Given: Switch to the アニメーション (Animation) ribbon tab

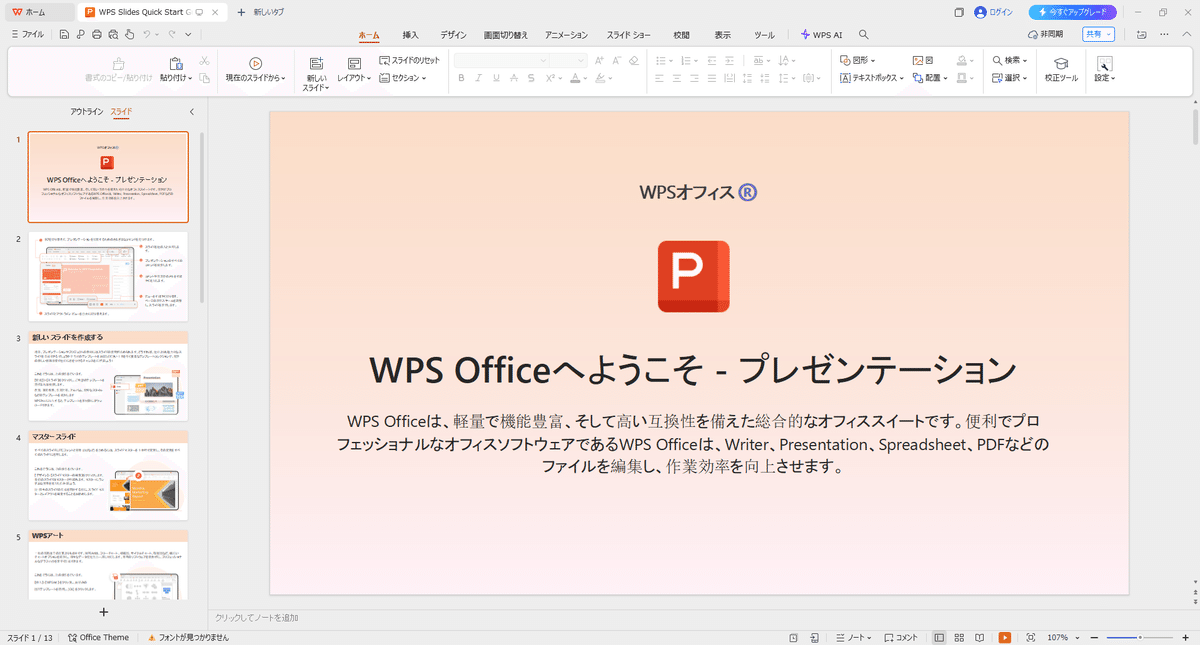Looking at the screenshot, I should click(566, 33).
